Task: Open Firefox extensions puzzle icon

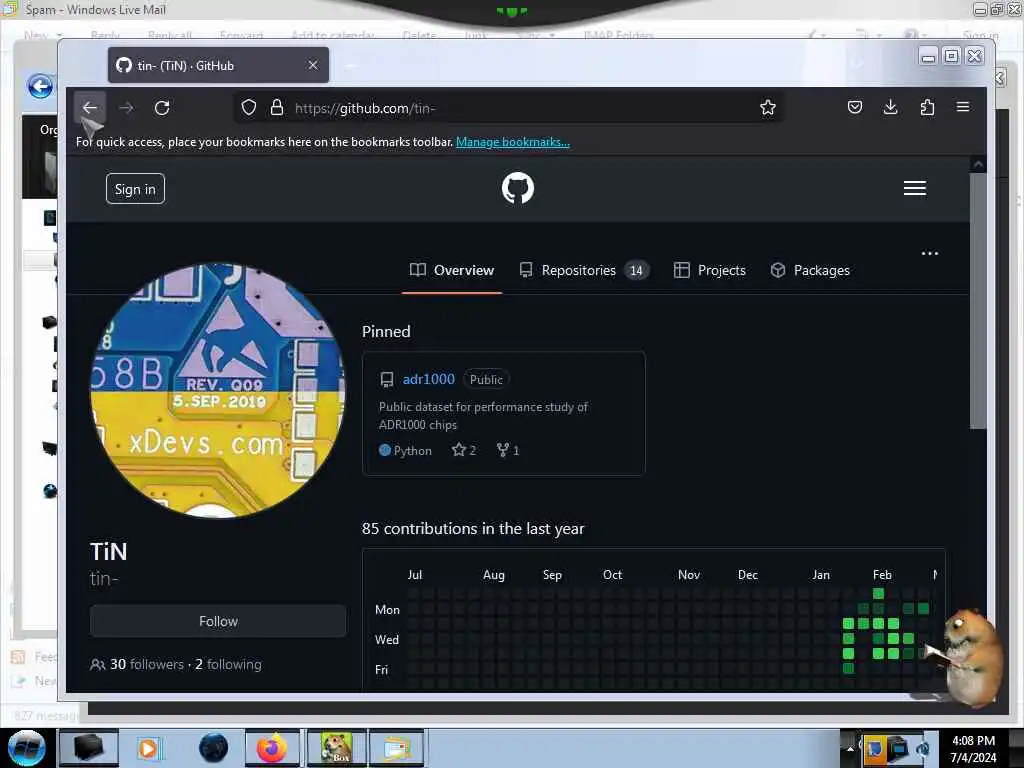Action: pos(927,107)
